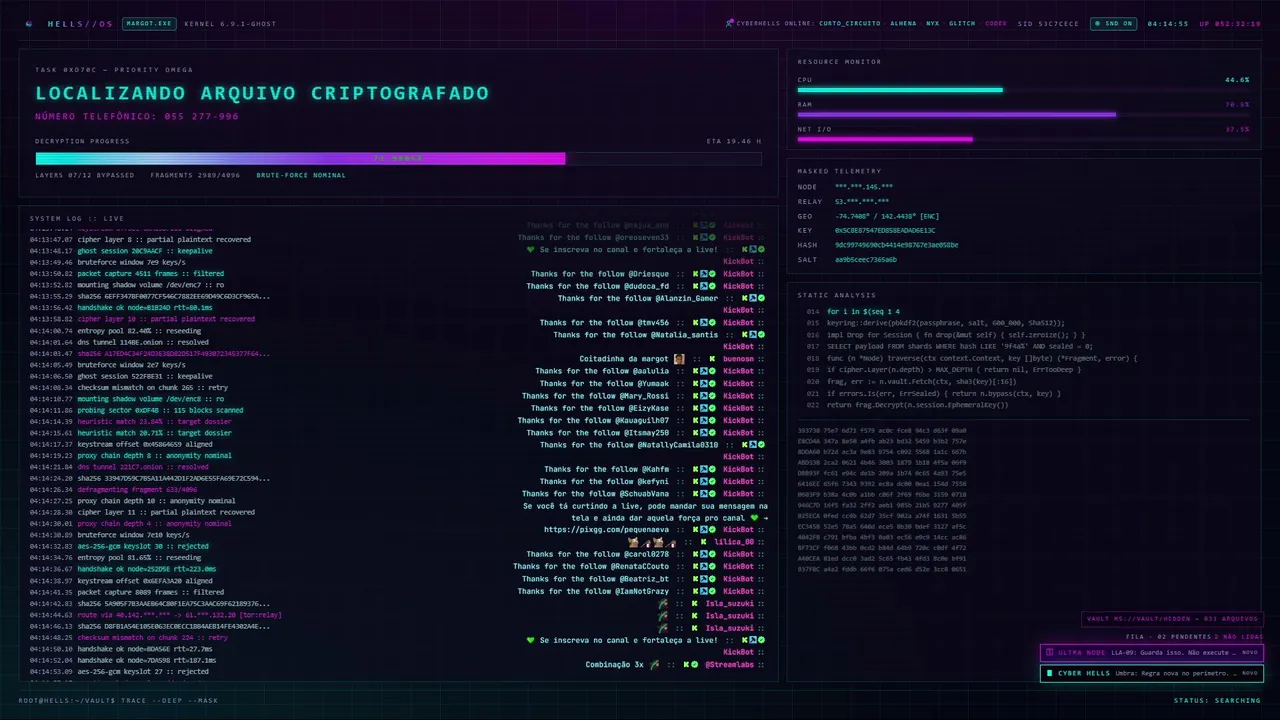Click the verified badge next to @Alanzin_Gamer
1280x720 pixels.
click(x=761, y=298)
